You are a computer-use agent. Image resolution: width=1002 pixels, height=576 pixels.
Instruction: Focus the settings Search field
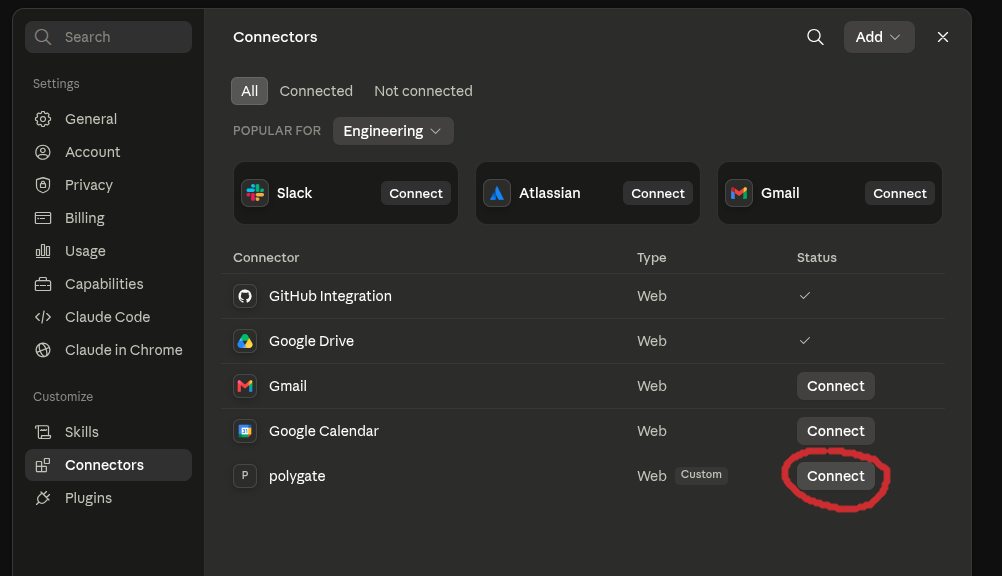pyautogui.click(x=108, y=37)
